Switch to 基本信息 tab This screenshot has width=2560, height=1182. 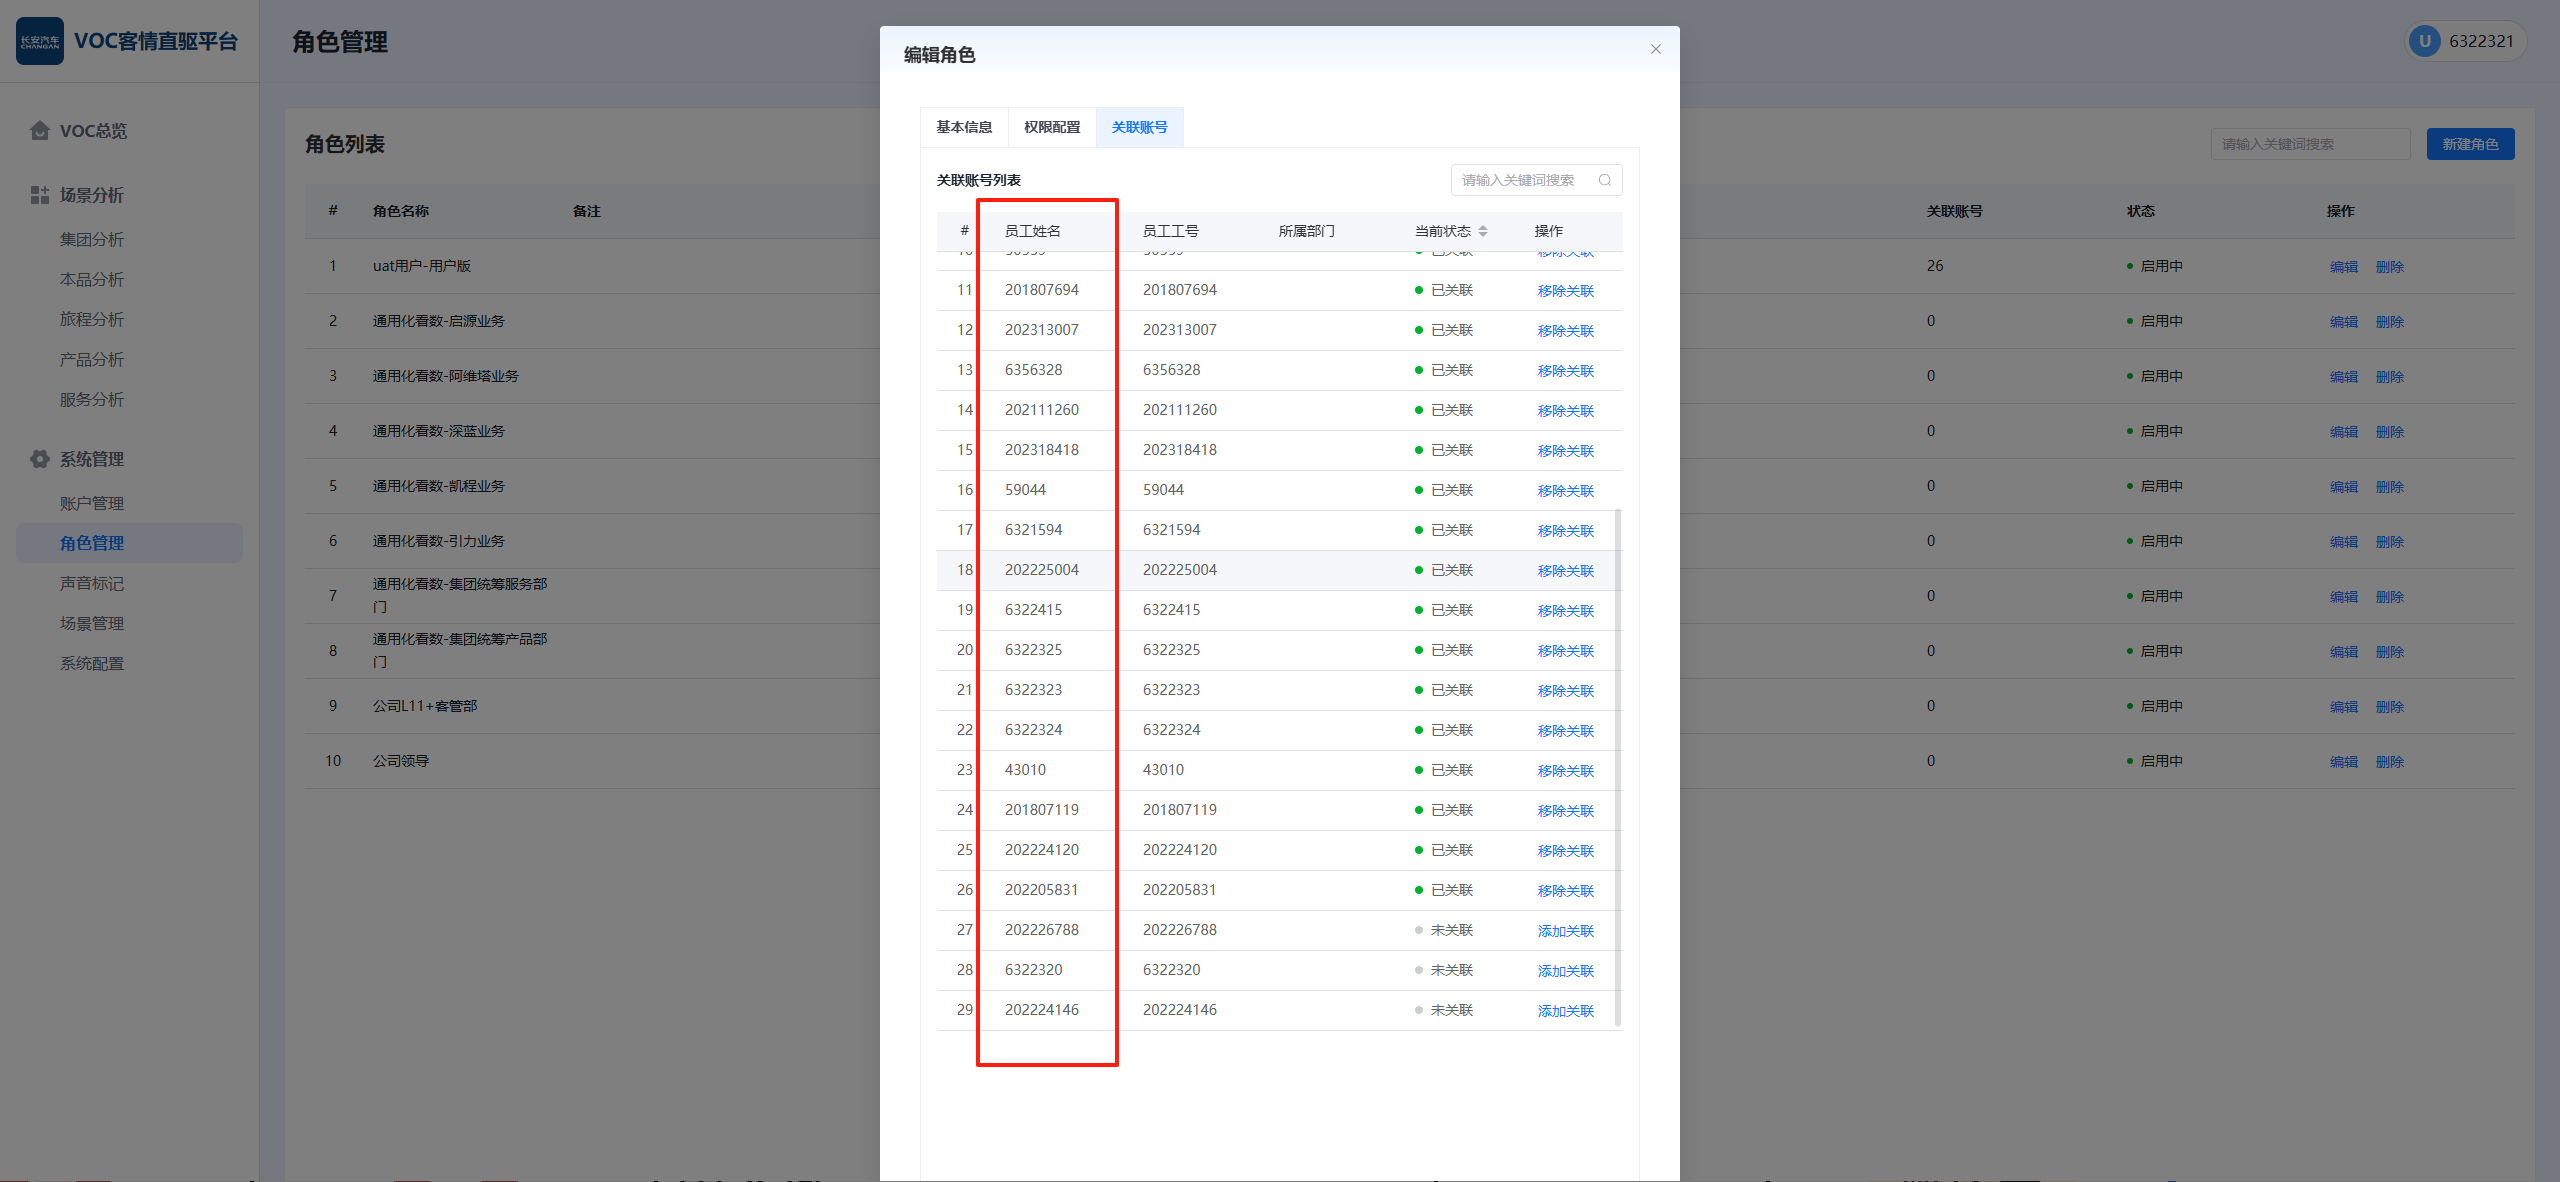(x=964, y=127)
